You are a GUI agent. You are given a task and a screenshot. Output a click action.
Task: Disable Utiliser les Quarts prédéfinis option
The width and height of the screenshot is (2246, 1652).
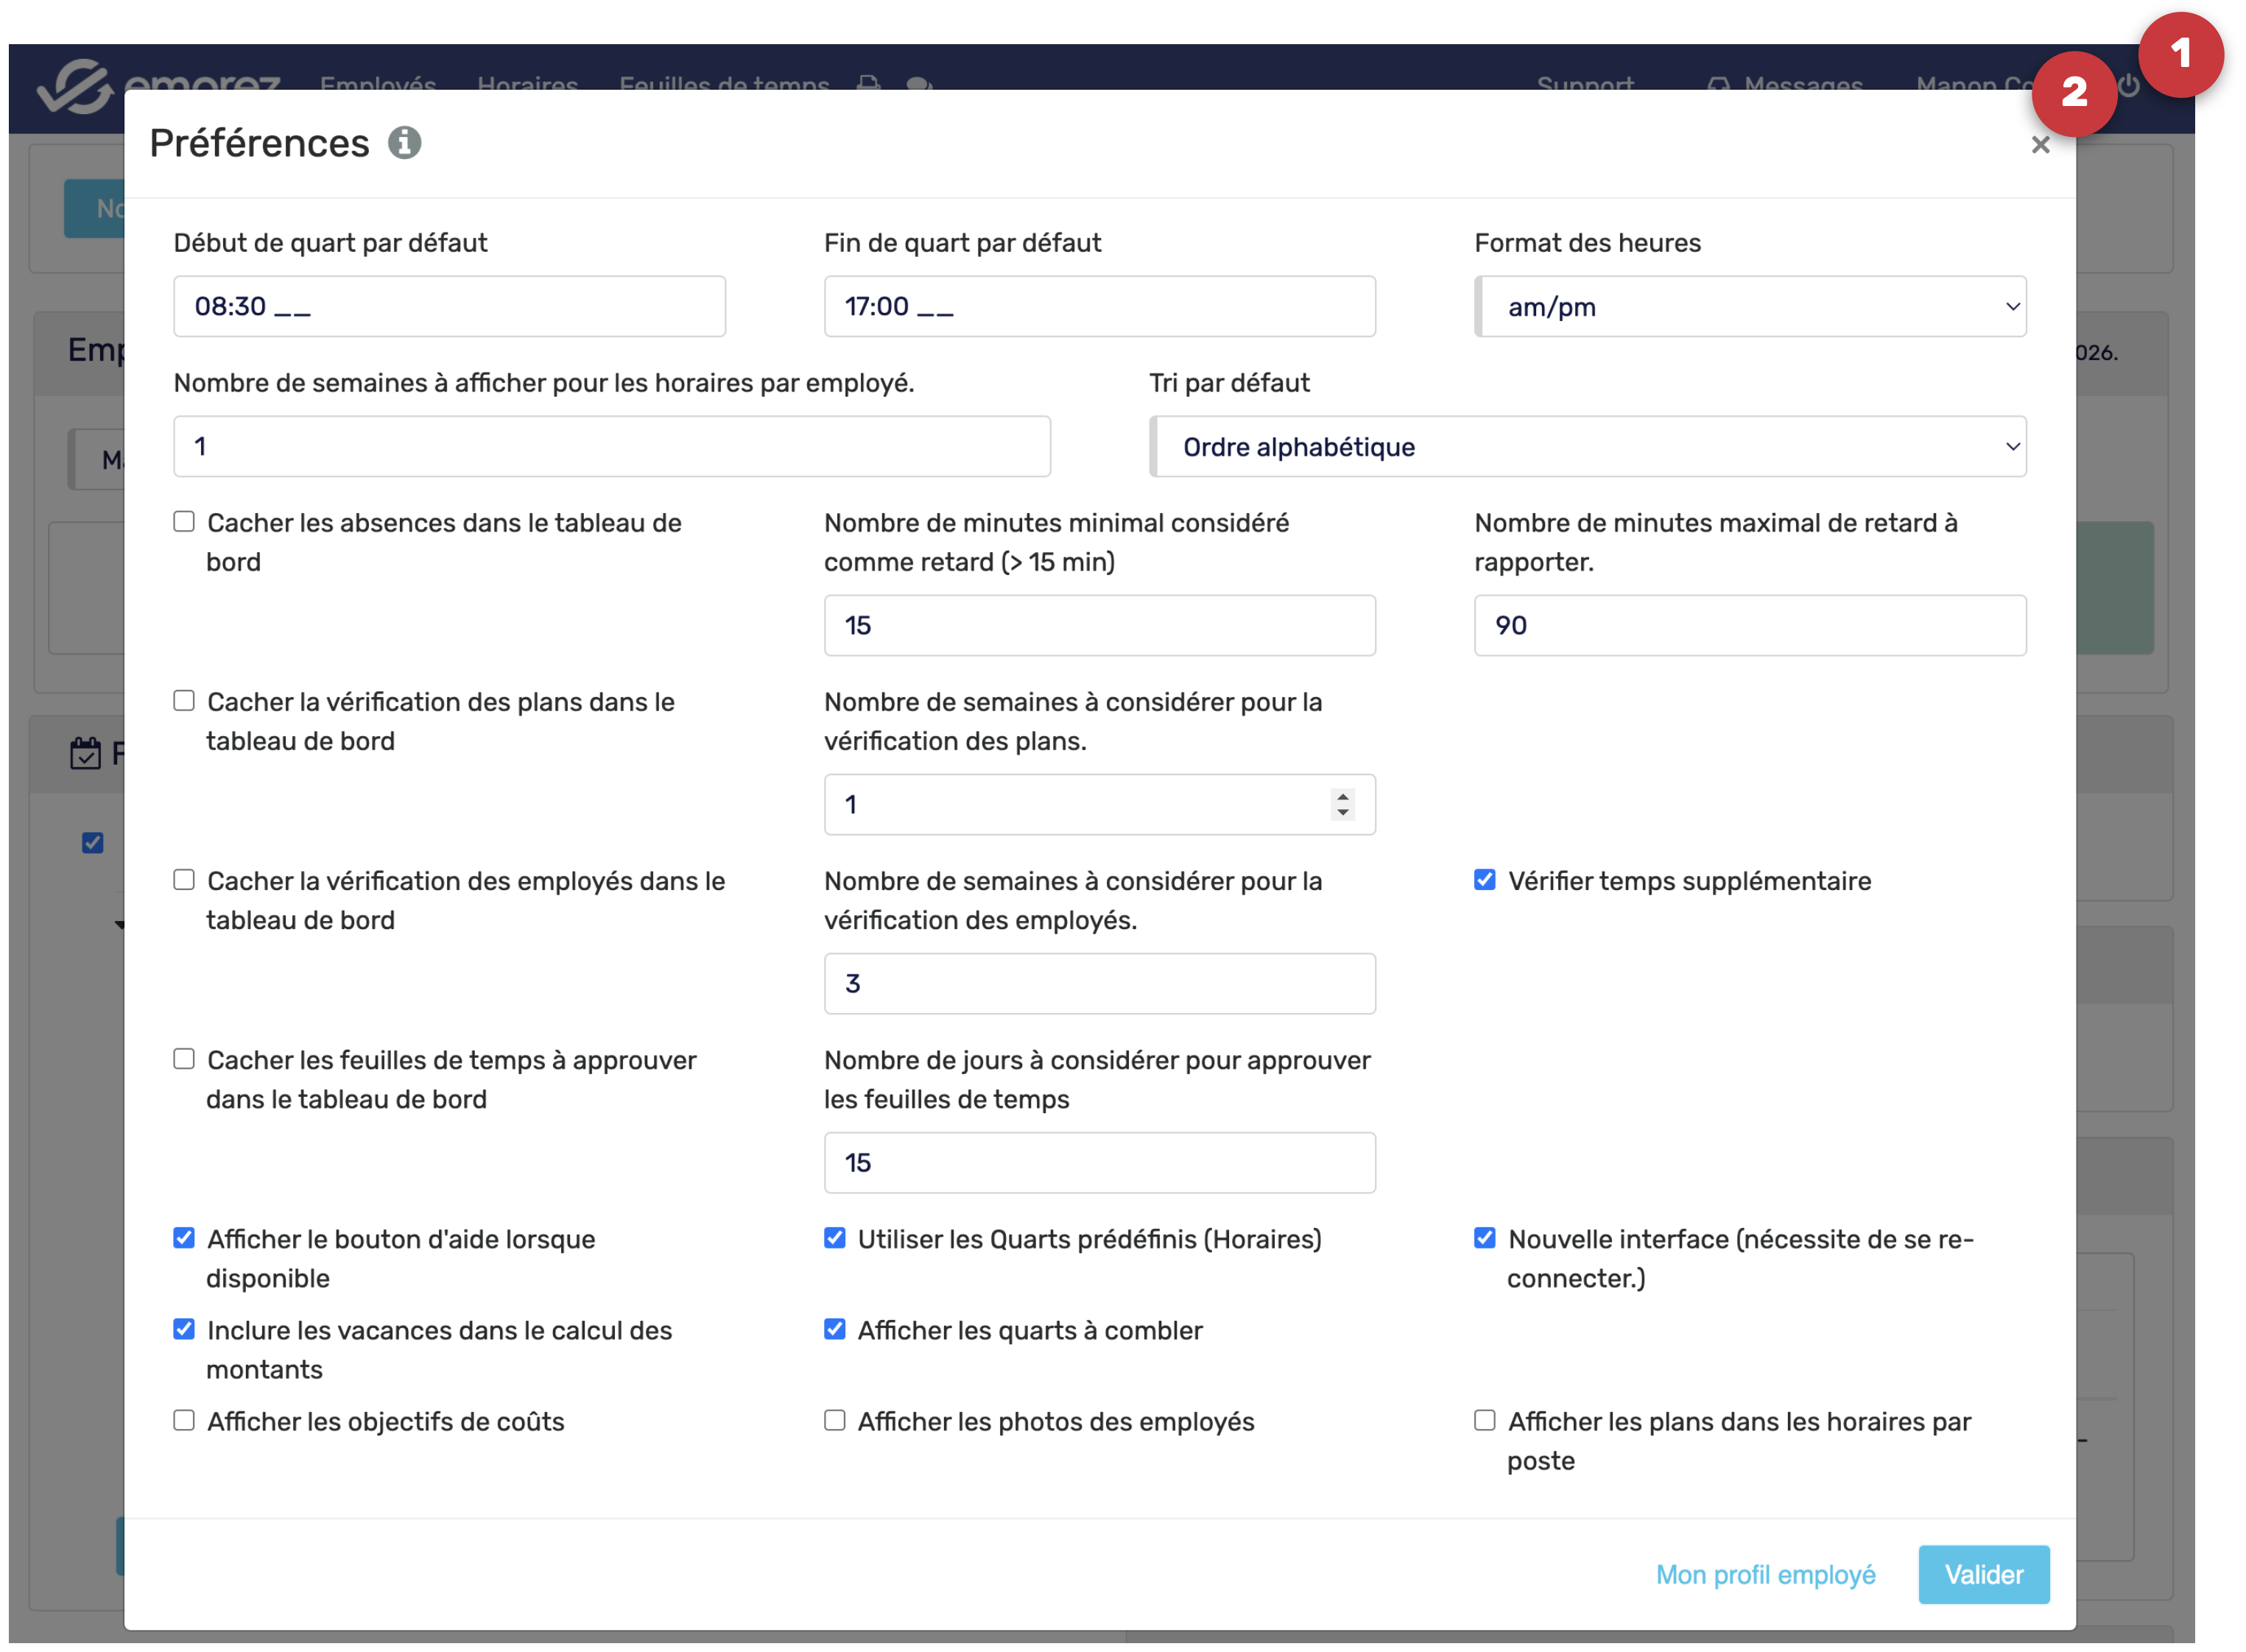834,1238
